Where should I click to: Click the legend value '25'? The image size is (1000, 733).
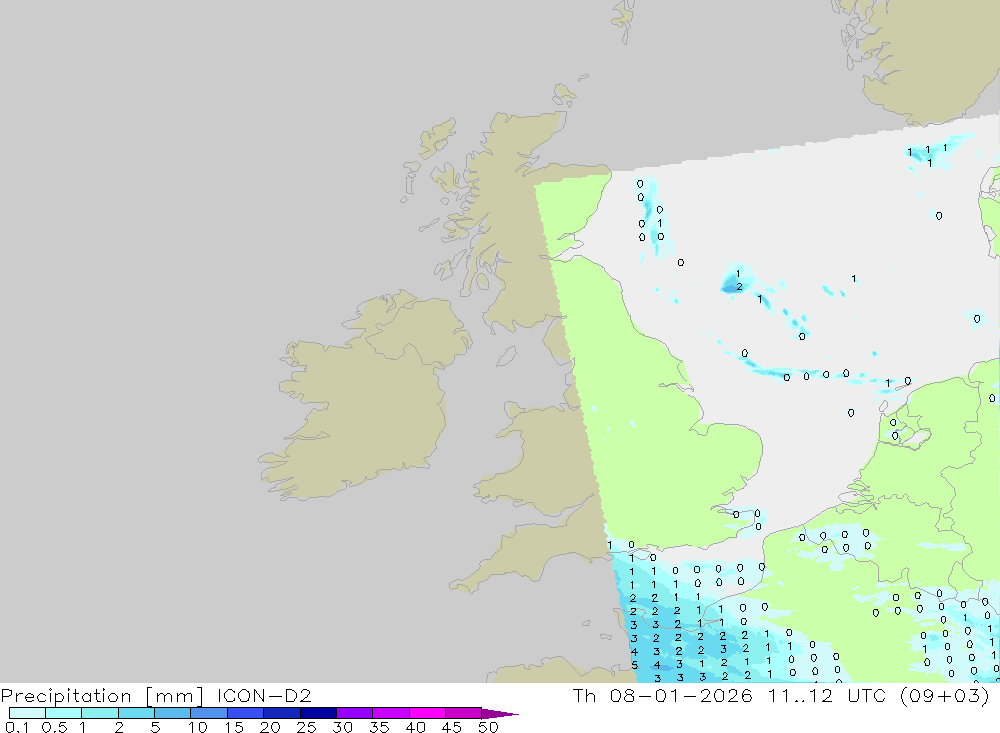coord(307,727)
